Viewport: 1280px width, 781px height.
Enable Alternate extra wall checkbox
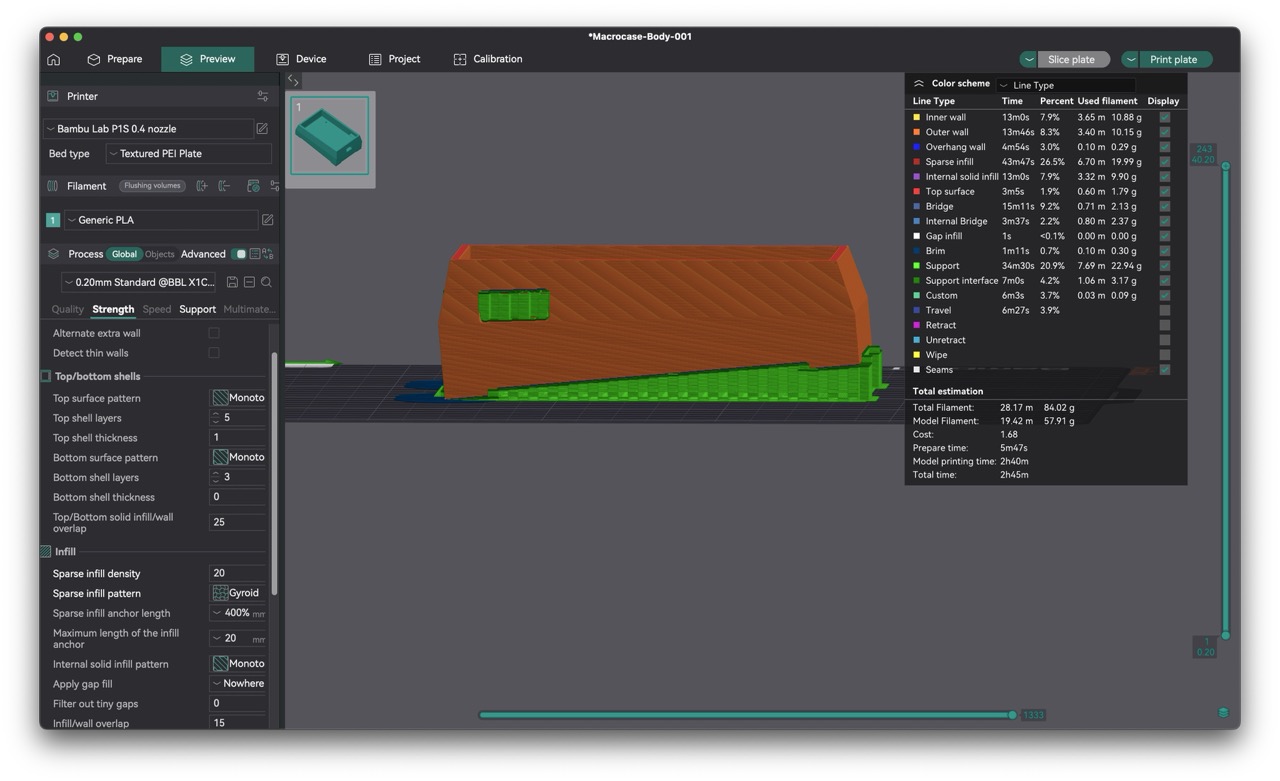pyautogui.click(x=214, y=333)
